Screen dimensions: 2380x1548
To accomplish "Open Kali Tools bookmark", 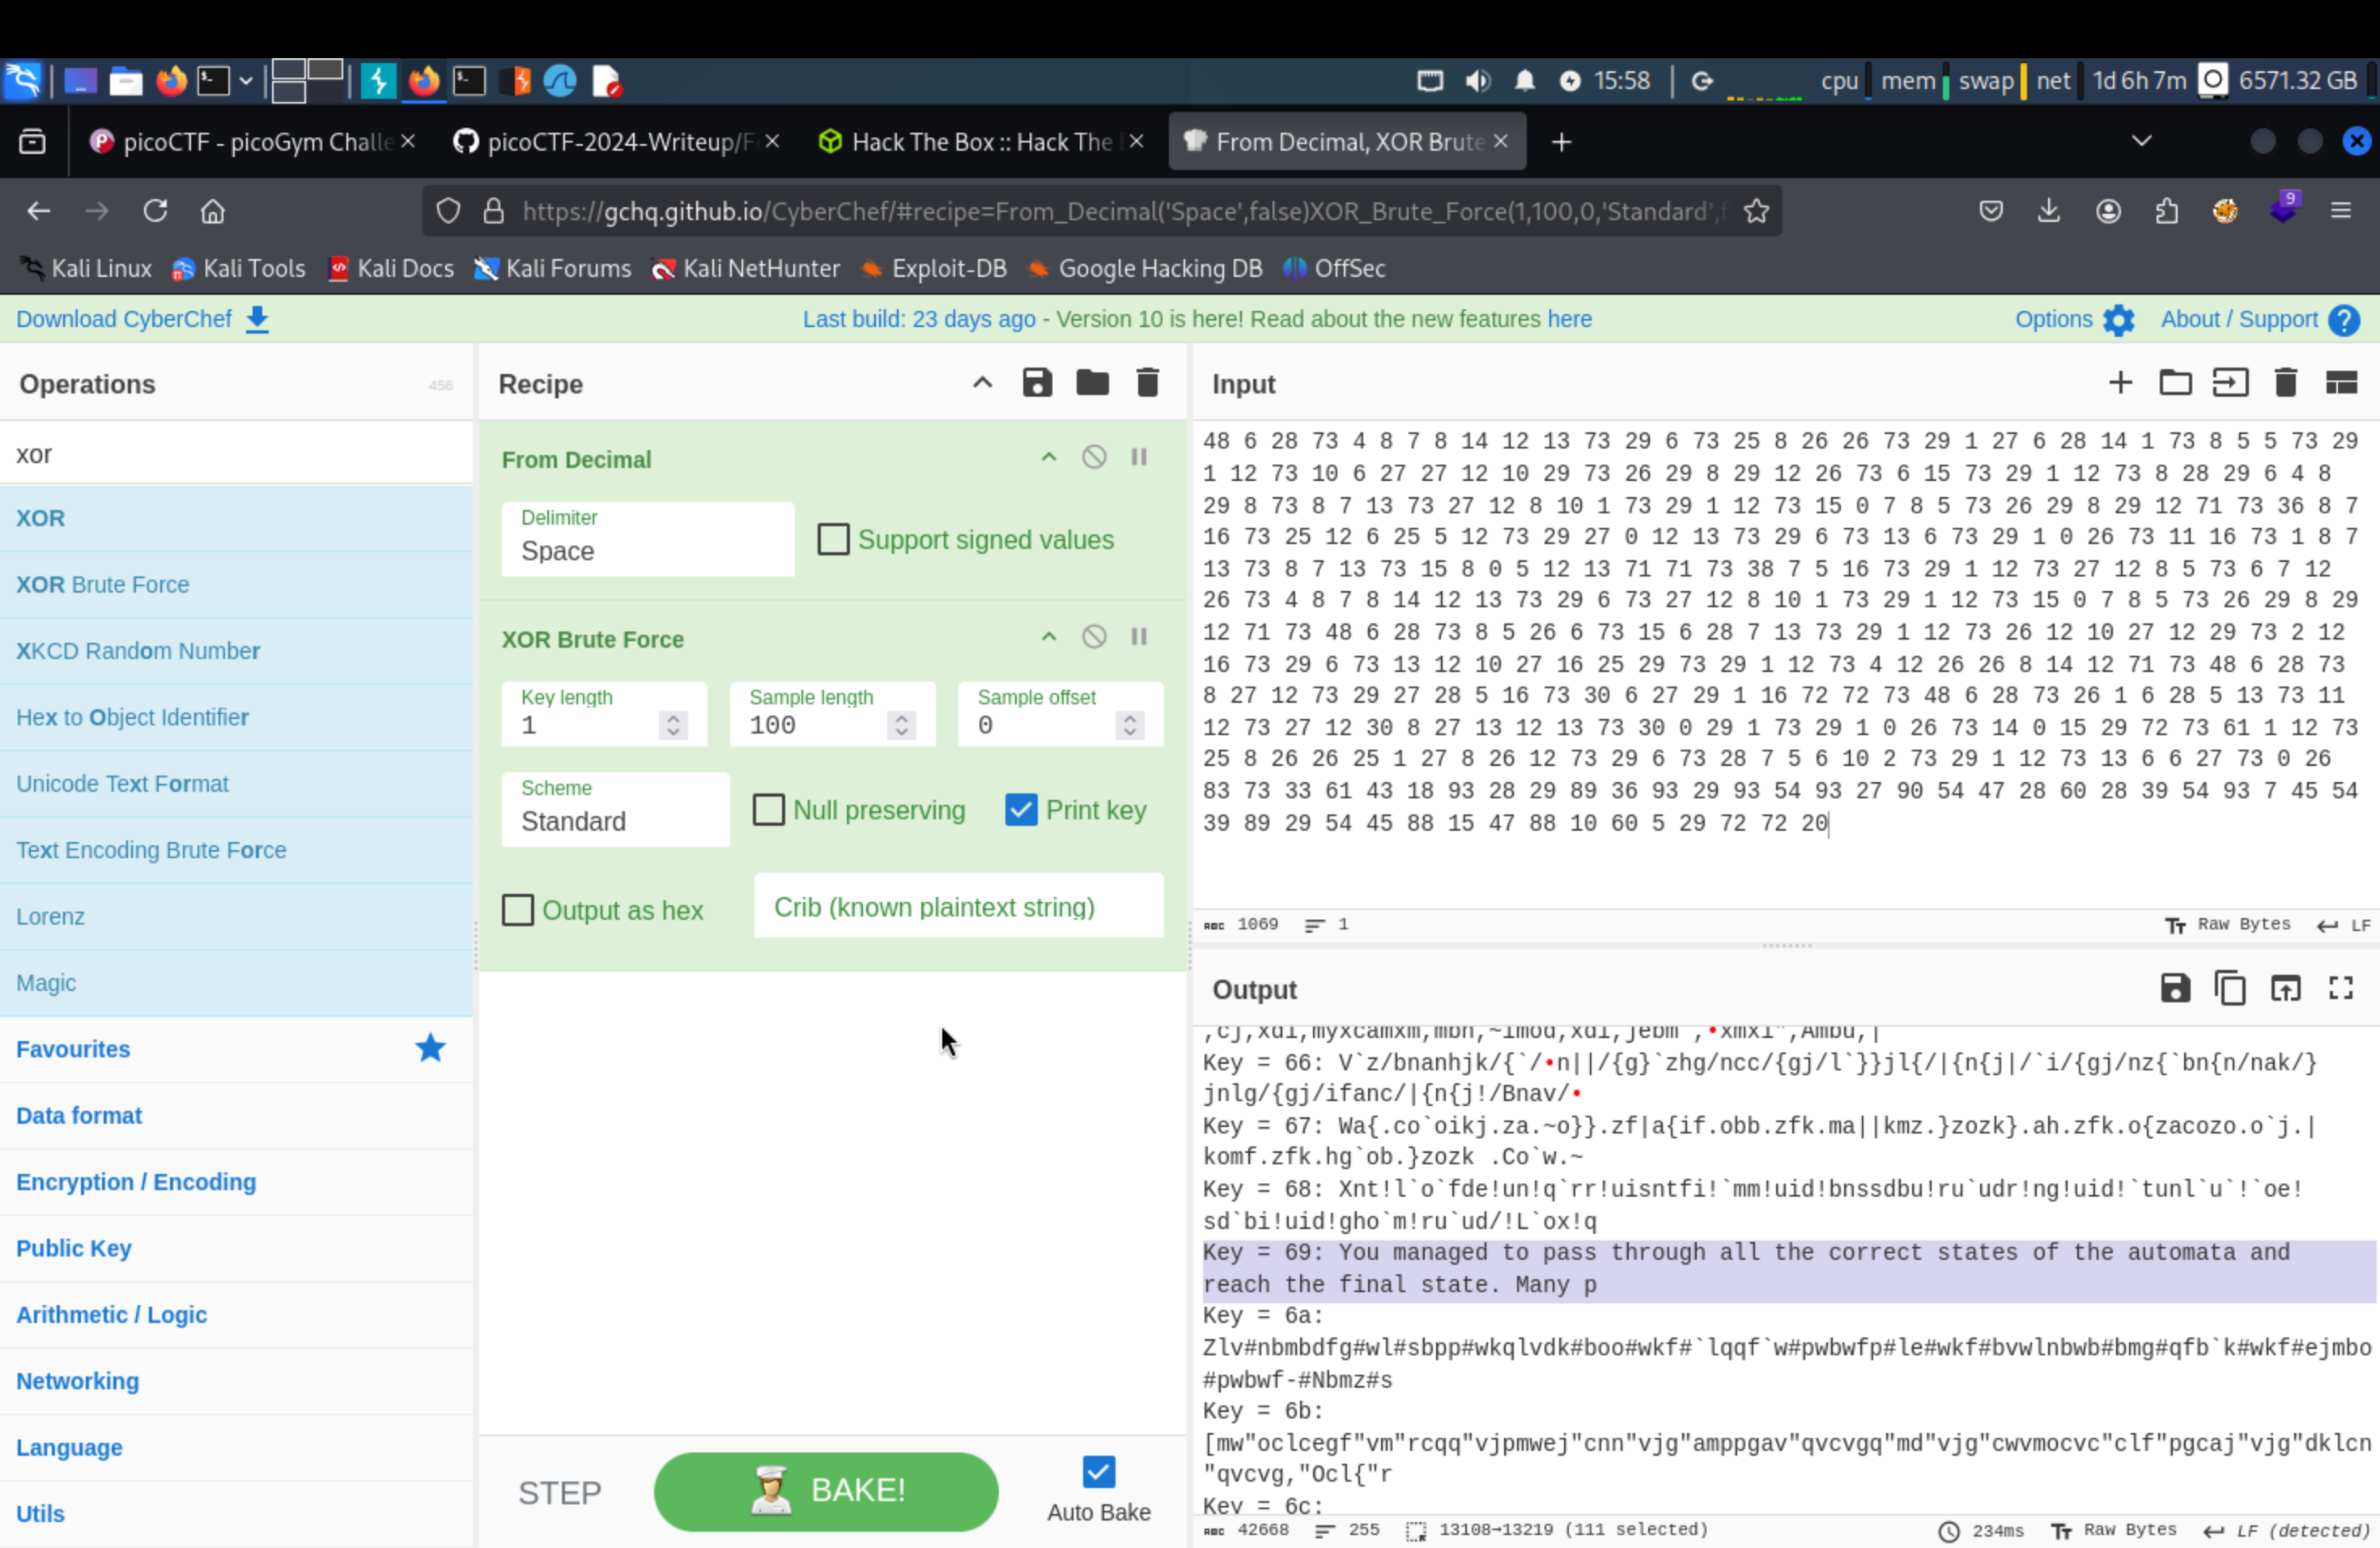I will pos(238,268).
